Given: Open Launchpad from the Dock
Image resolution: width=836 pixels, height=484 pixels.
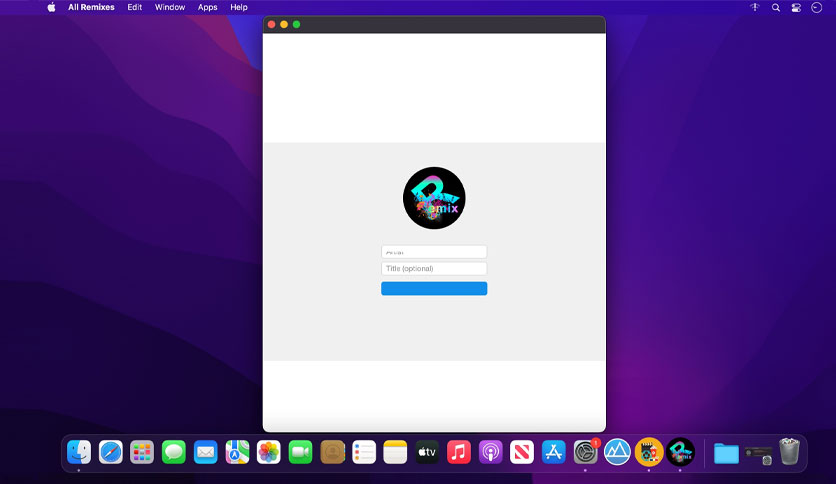Looking at the screenshot, I should (x=142, y=453).
